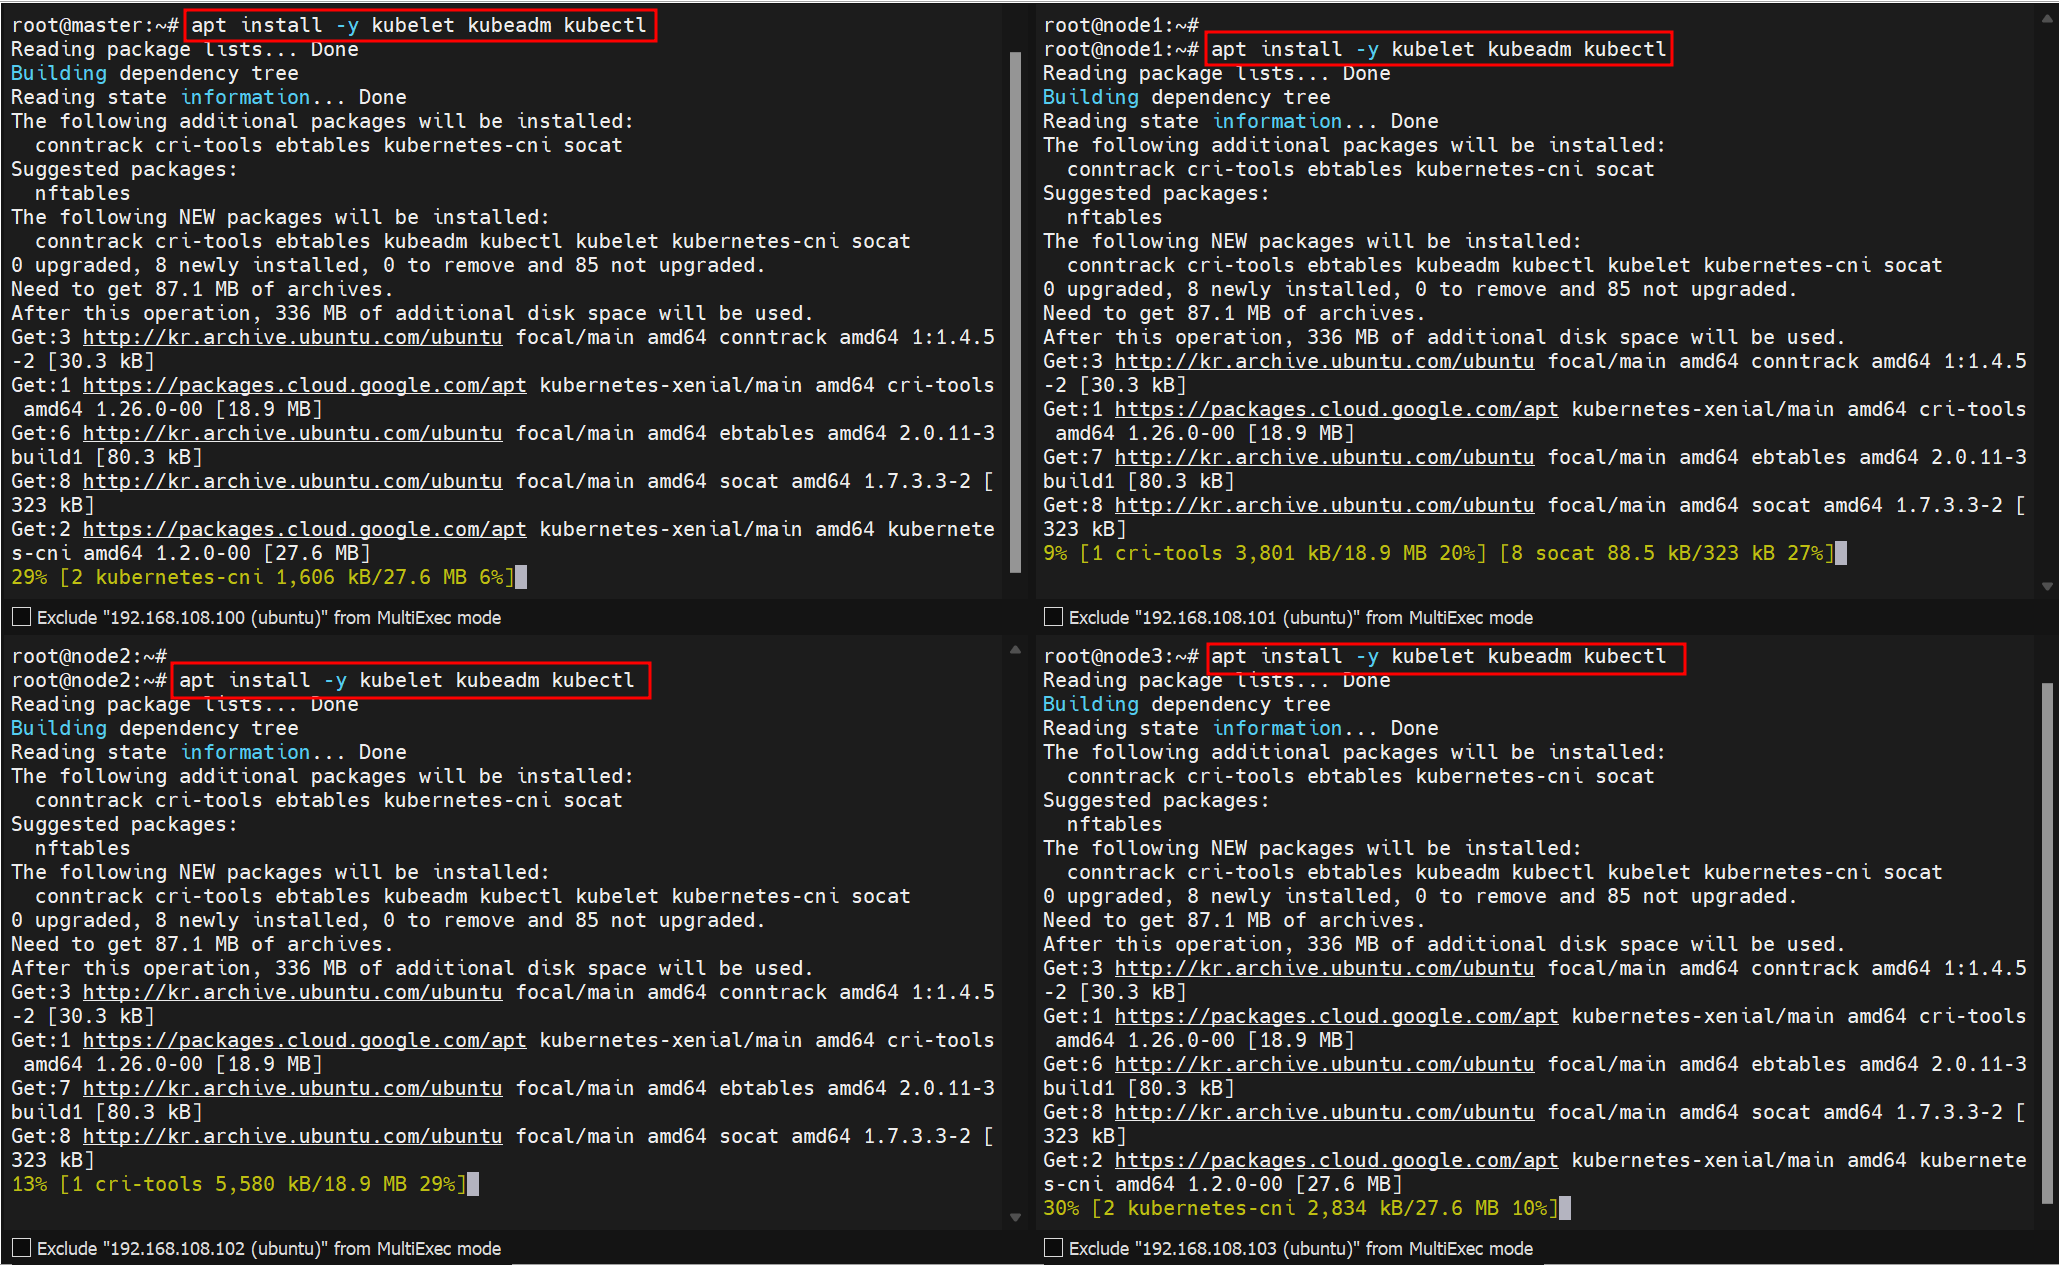This screenshot has width=2059, height=1265.
Task: Toggle Exclude 192.168.108.102 from MultiExec checkbox
Action: (21, 1248)
